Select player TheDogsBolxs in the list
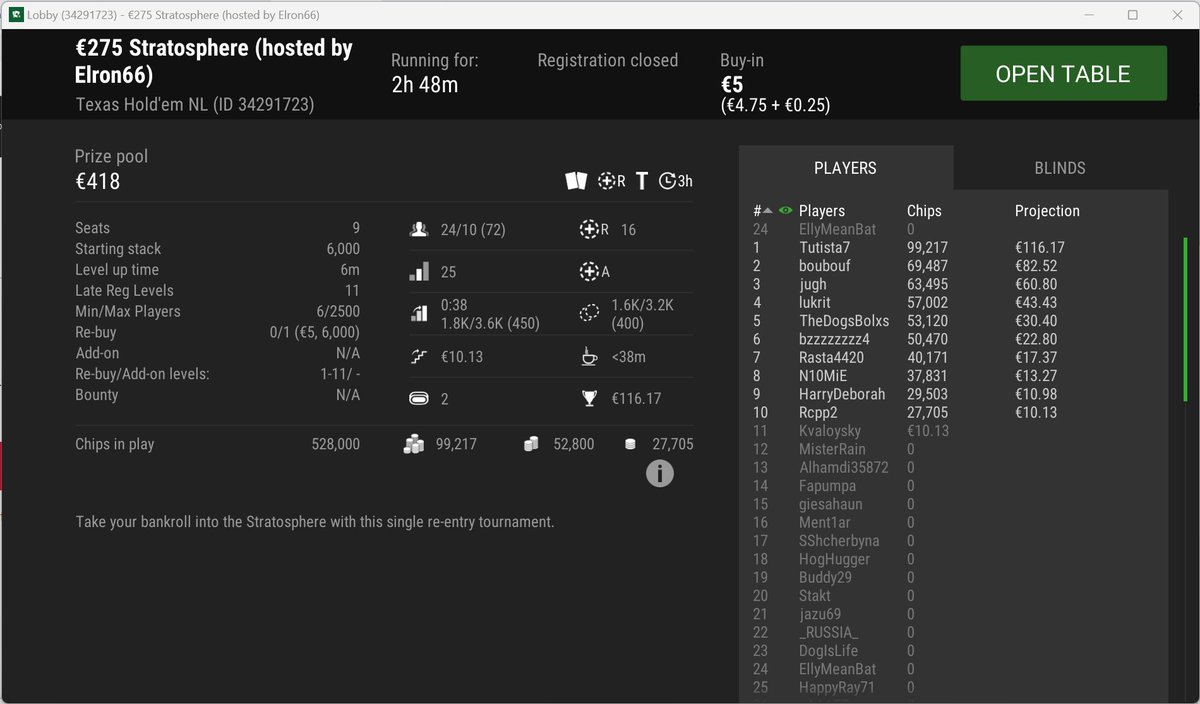The width and height of the screenshot is (1200, 704). tap(844, 321)
